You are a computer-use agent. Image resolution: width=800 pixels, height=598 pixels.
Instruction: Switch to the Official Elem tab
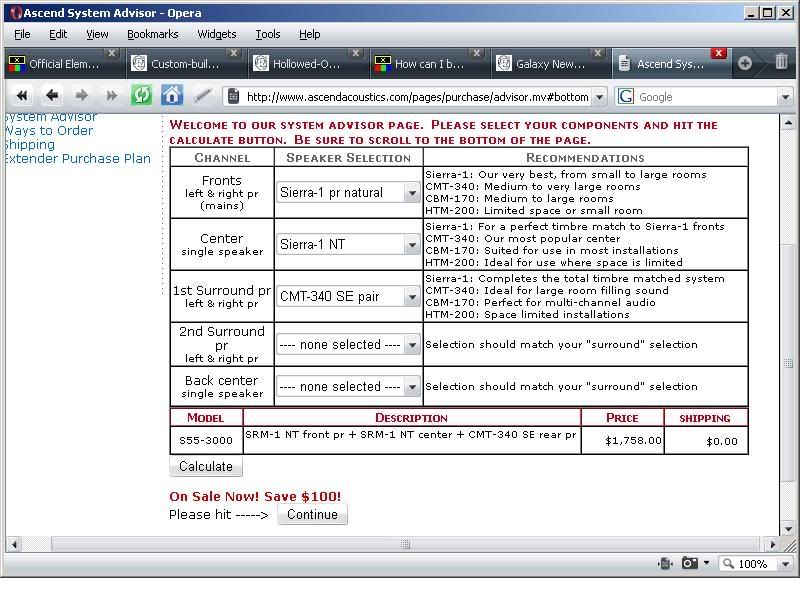click(x=63, y=64)
